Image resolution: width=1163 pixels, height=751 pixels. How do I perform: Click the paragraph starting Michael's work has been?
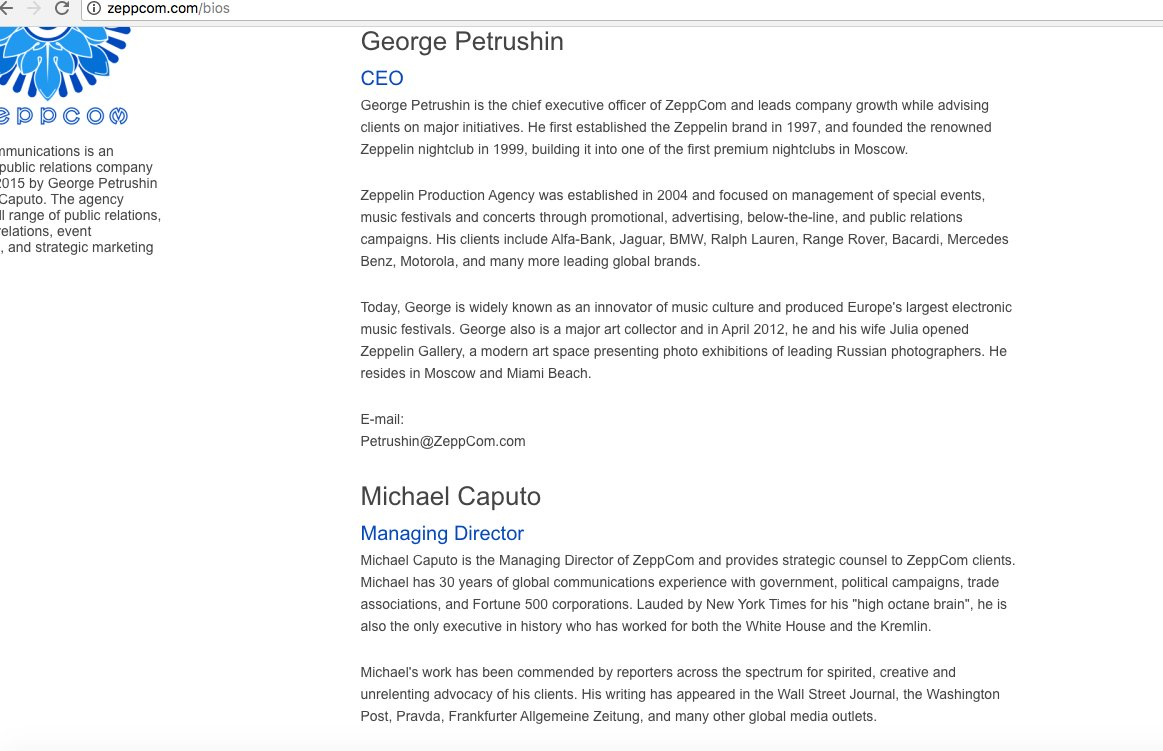pyautogui.click(x=680, y=694)
